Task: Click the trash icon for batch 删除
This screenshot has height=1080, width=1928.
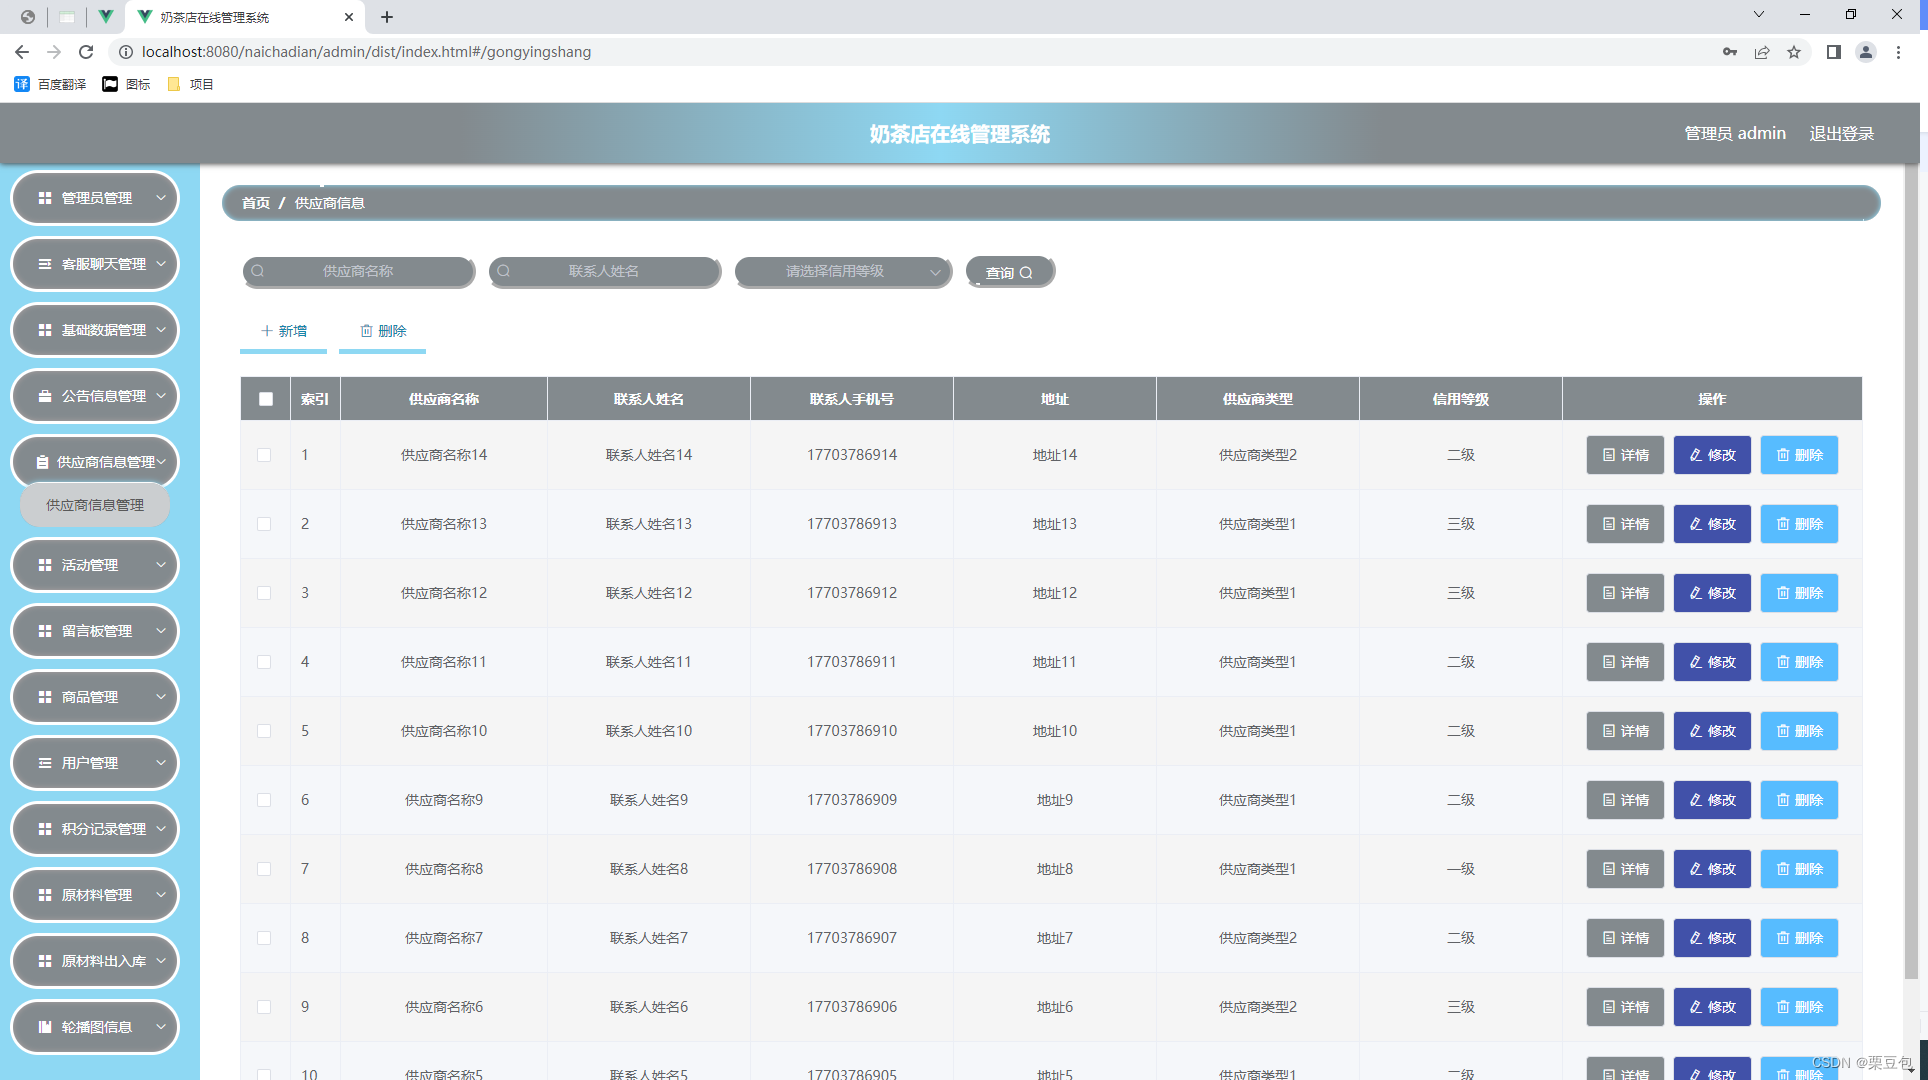Action: tap(366, 331)
